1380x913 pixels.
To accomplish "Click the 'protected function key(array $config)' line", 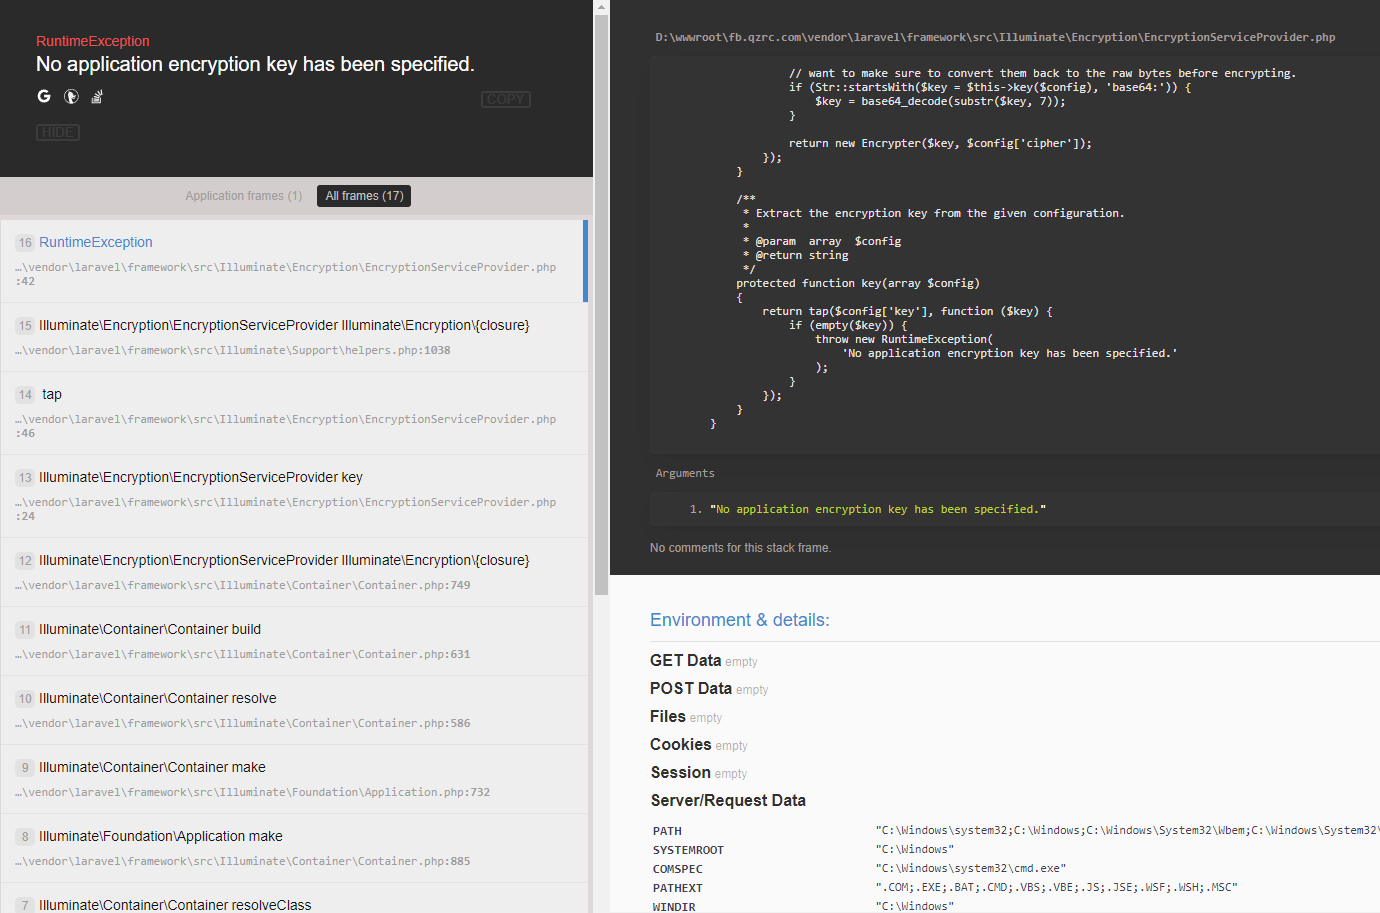I will (x=858, y=283).
